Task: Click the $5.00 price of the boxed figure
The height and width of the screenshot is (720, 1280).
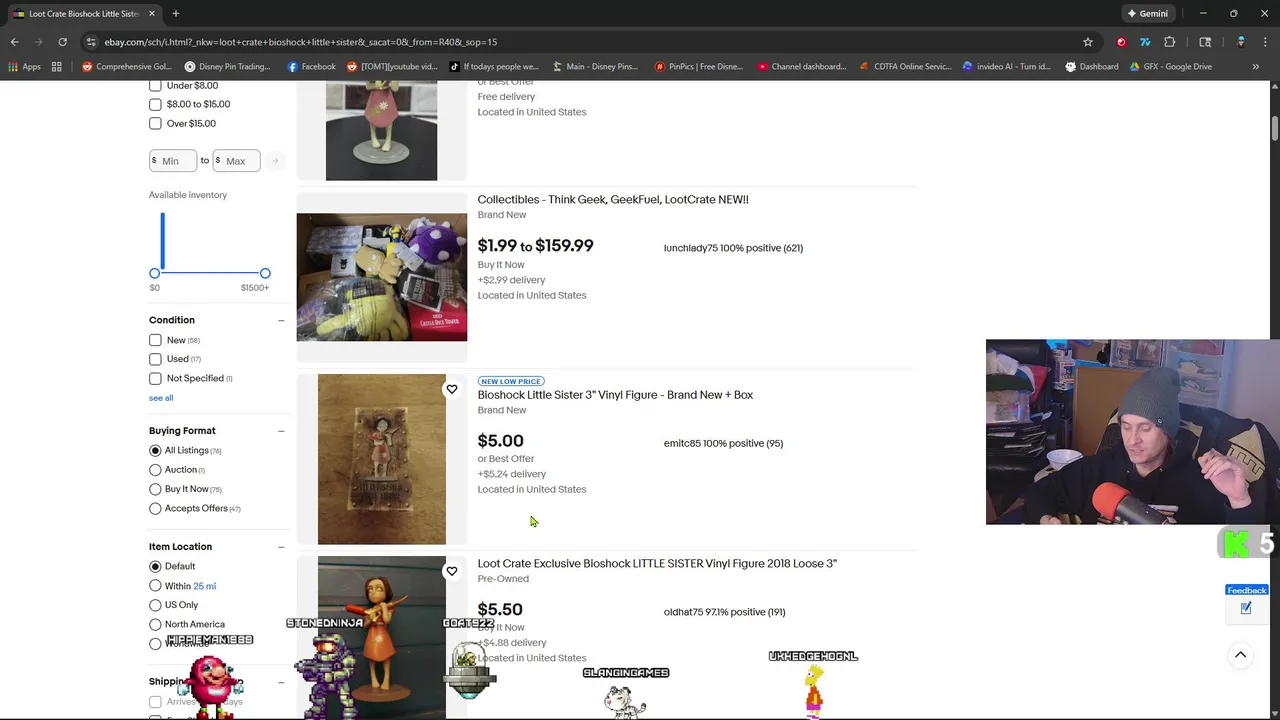Action: click(x=500, y=441)
